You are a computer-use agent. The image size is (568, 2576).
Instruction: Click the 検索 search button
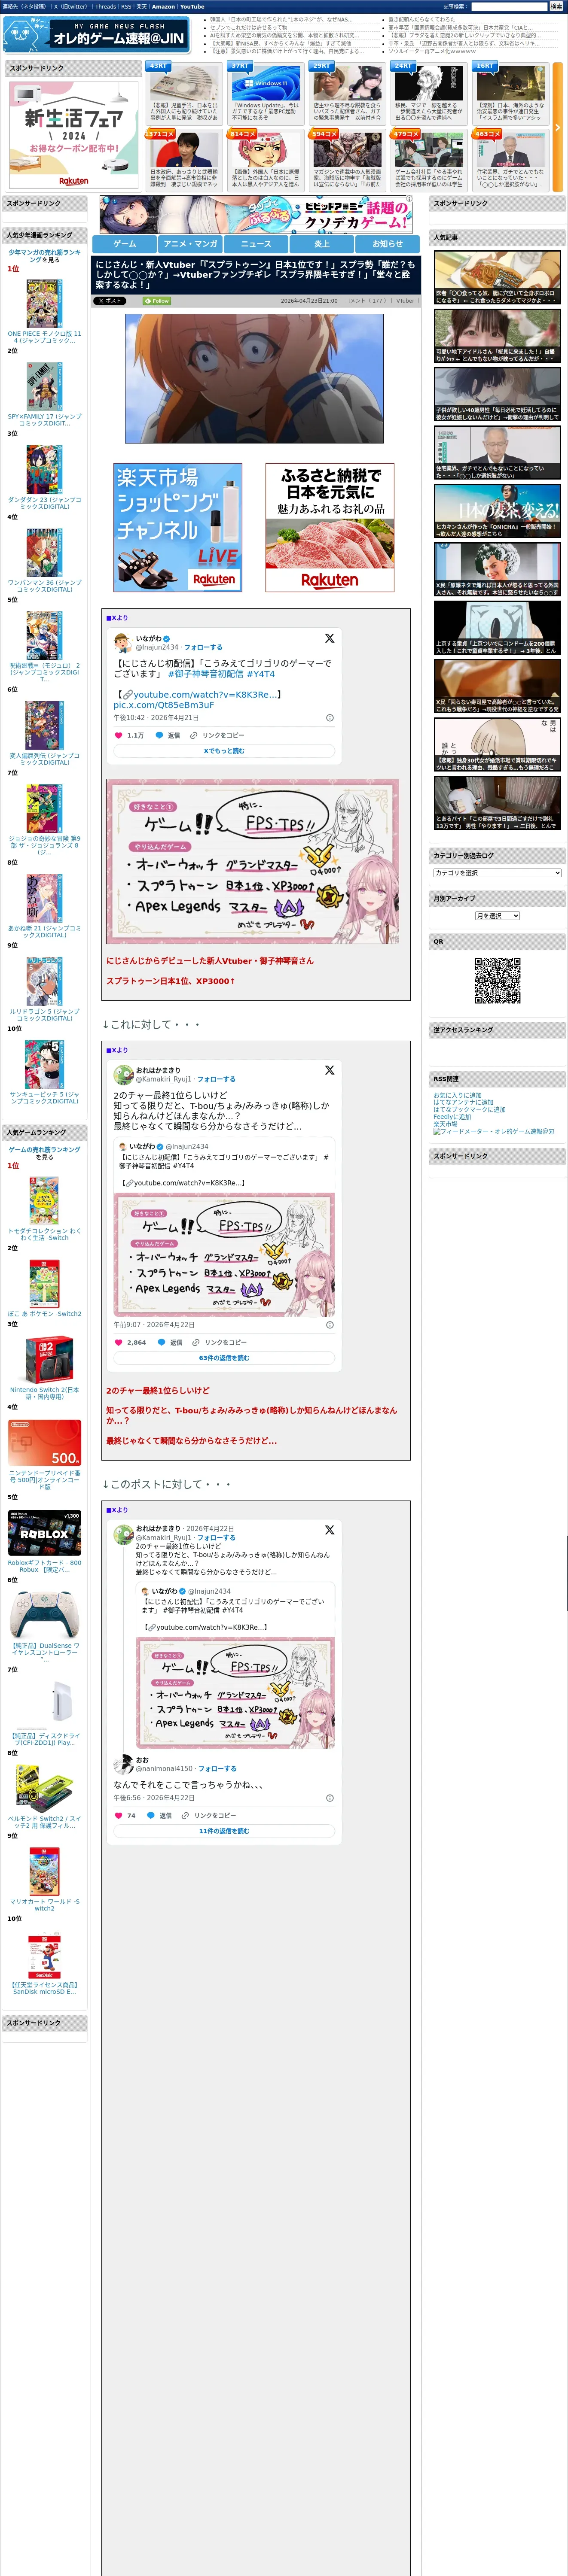[556, 7]
